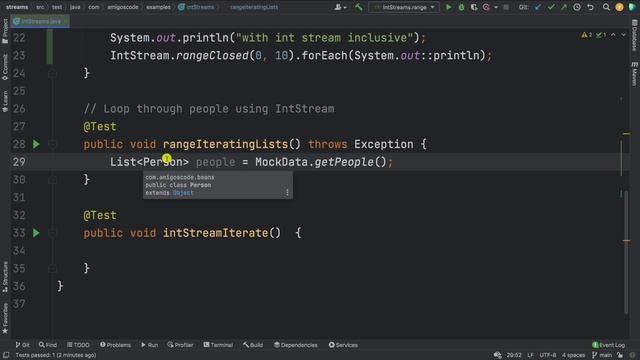Open the Find tool window
640x360 pixels.
[48, 345]
